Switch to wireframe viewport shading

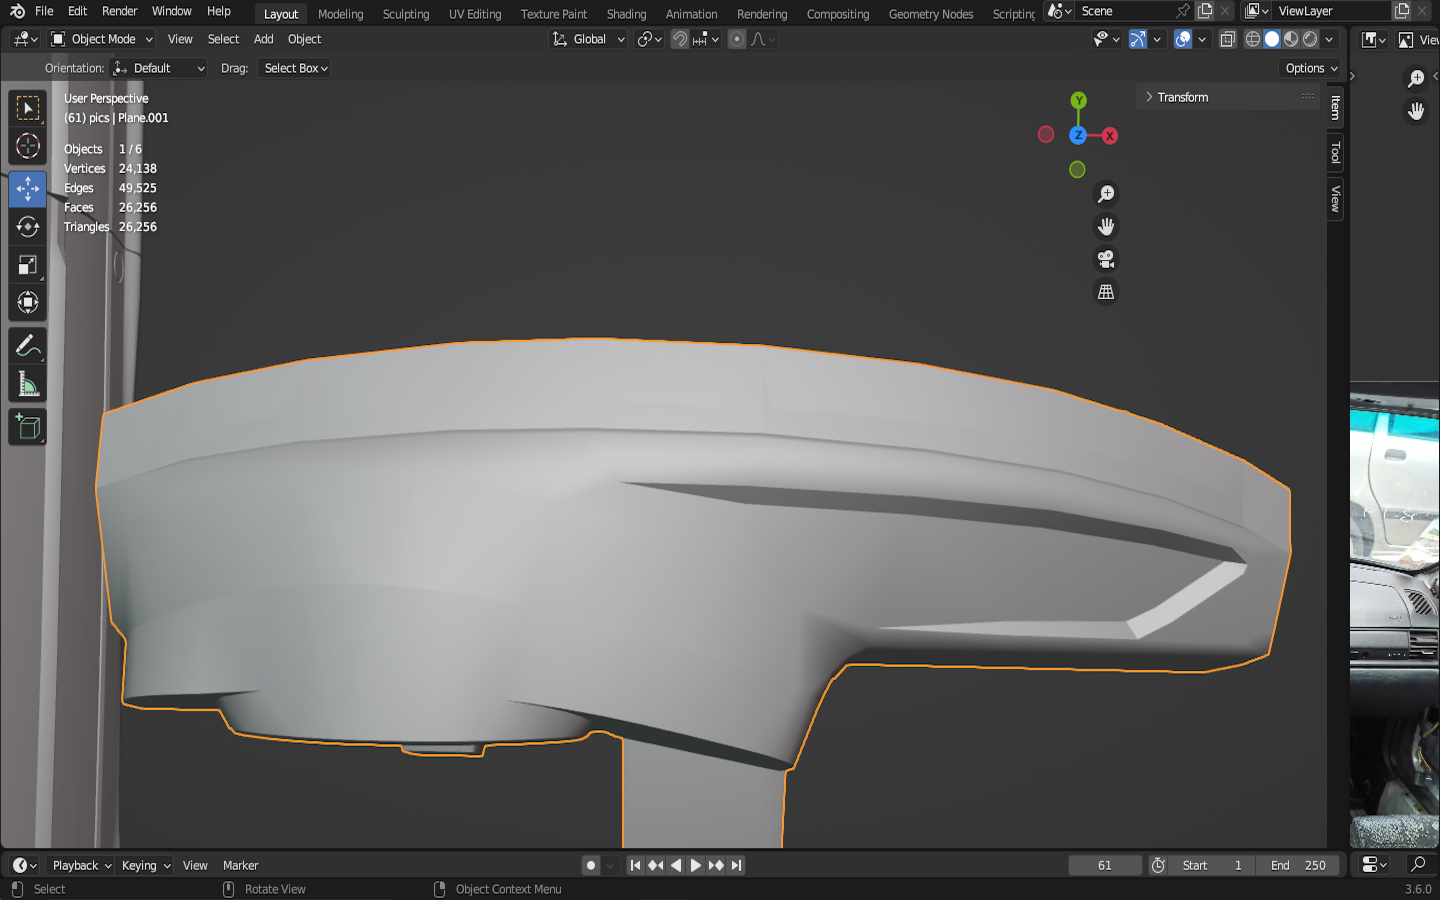click(1253, 39)
